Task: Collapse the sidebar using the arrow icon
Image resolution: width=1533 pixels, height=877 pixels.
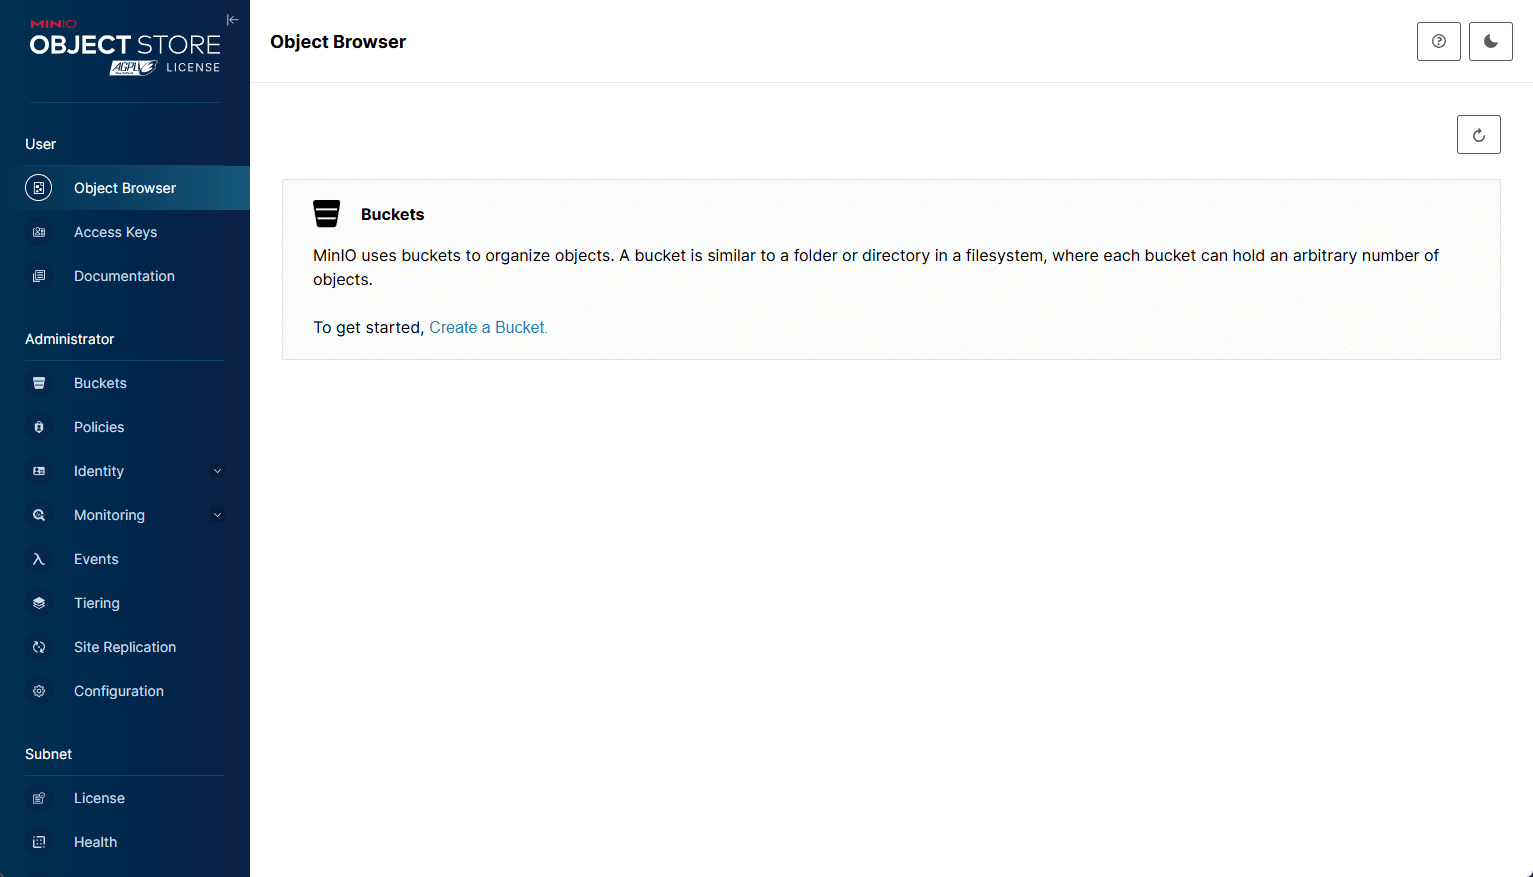Action: pos(232,20)
